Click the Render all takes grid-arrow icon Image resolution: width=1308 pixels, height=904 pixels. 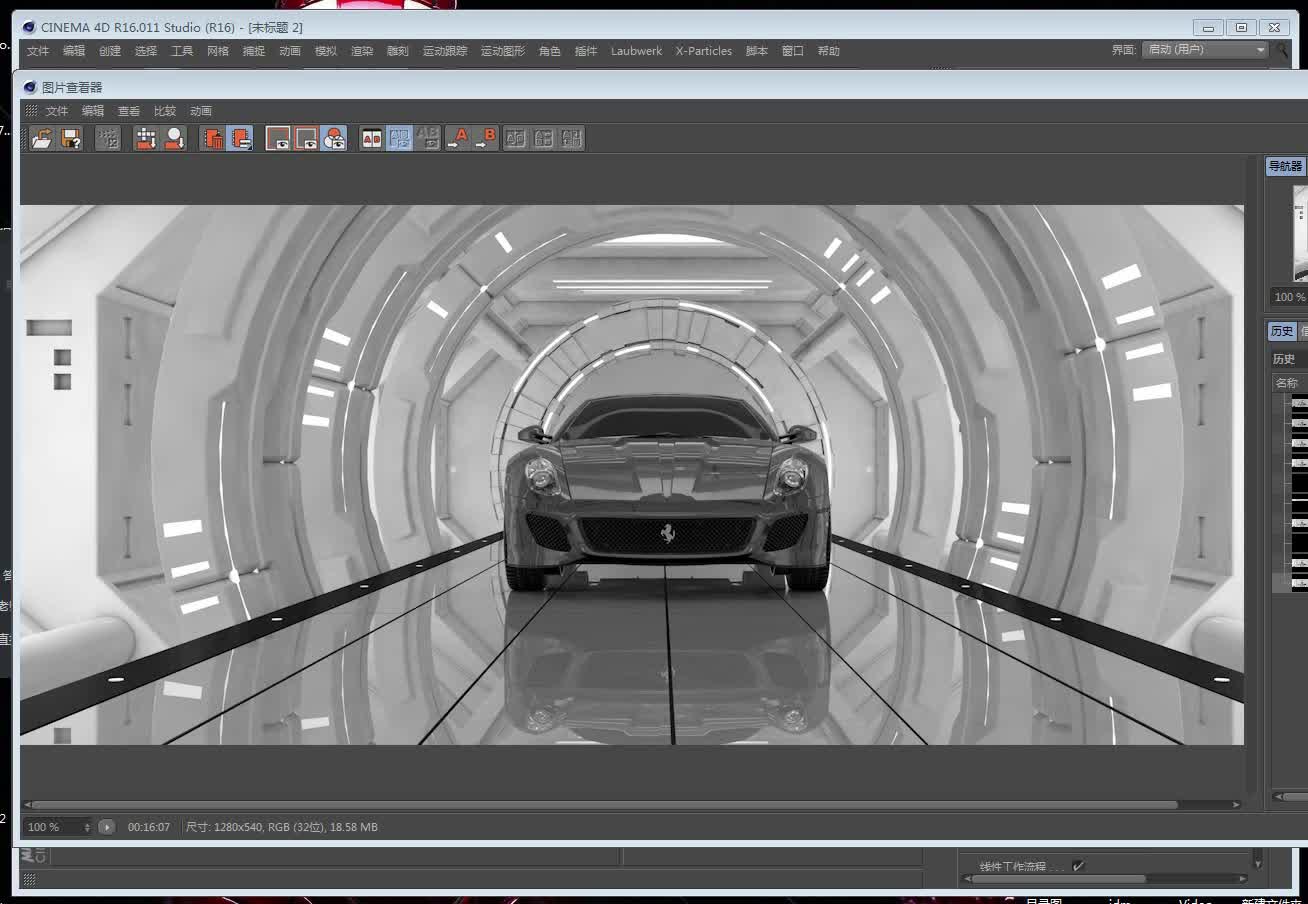[x=146, y=139]
